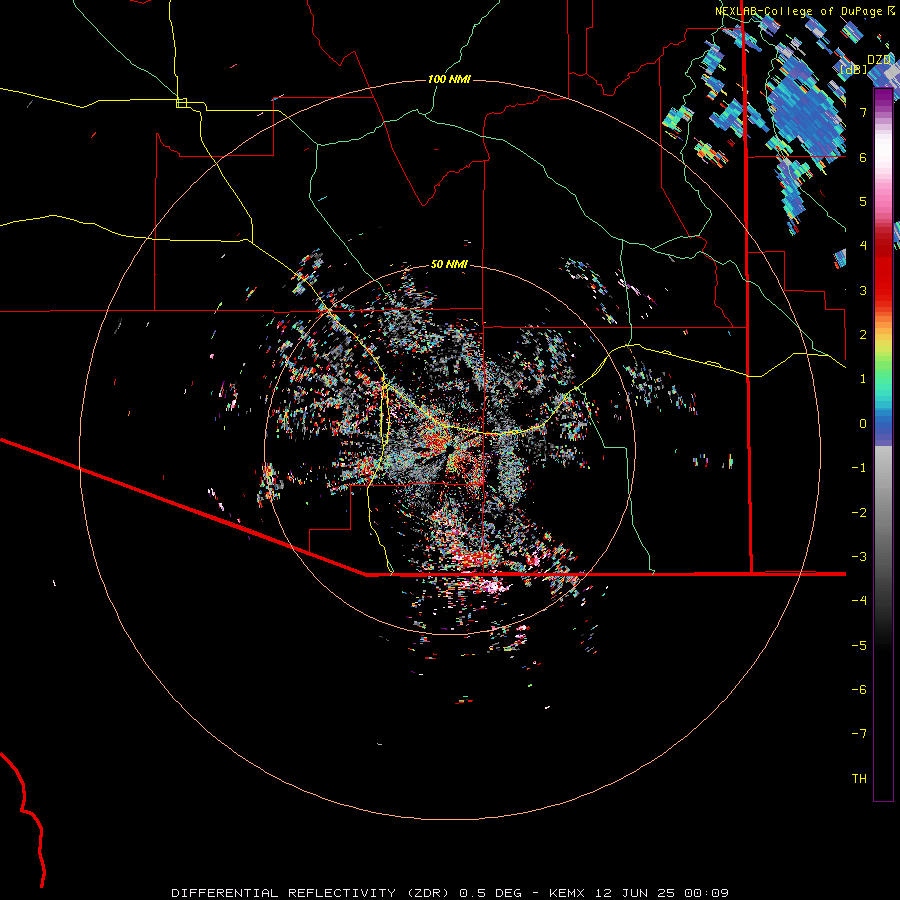Click the [dB] unit label
This screenshot has width=900, height=900.
coord(854,69)
